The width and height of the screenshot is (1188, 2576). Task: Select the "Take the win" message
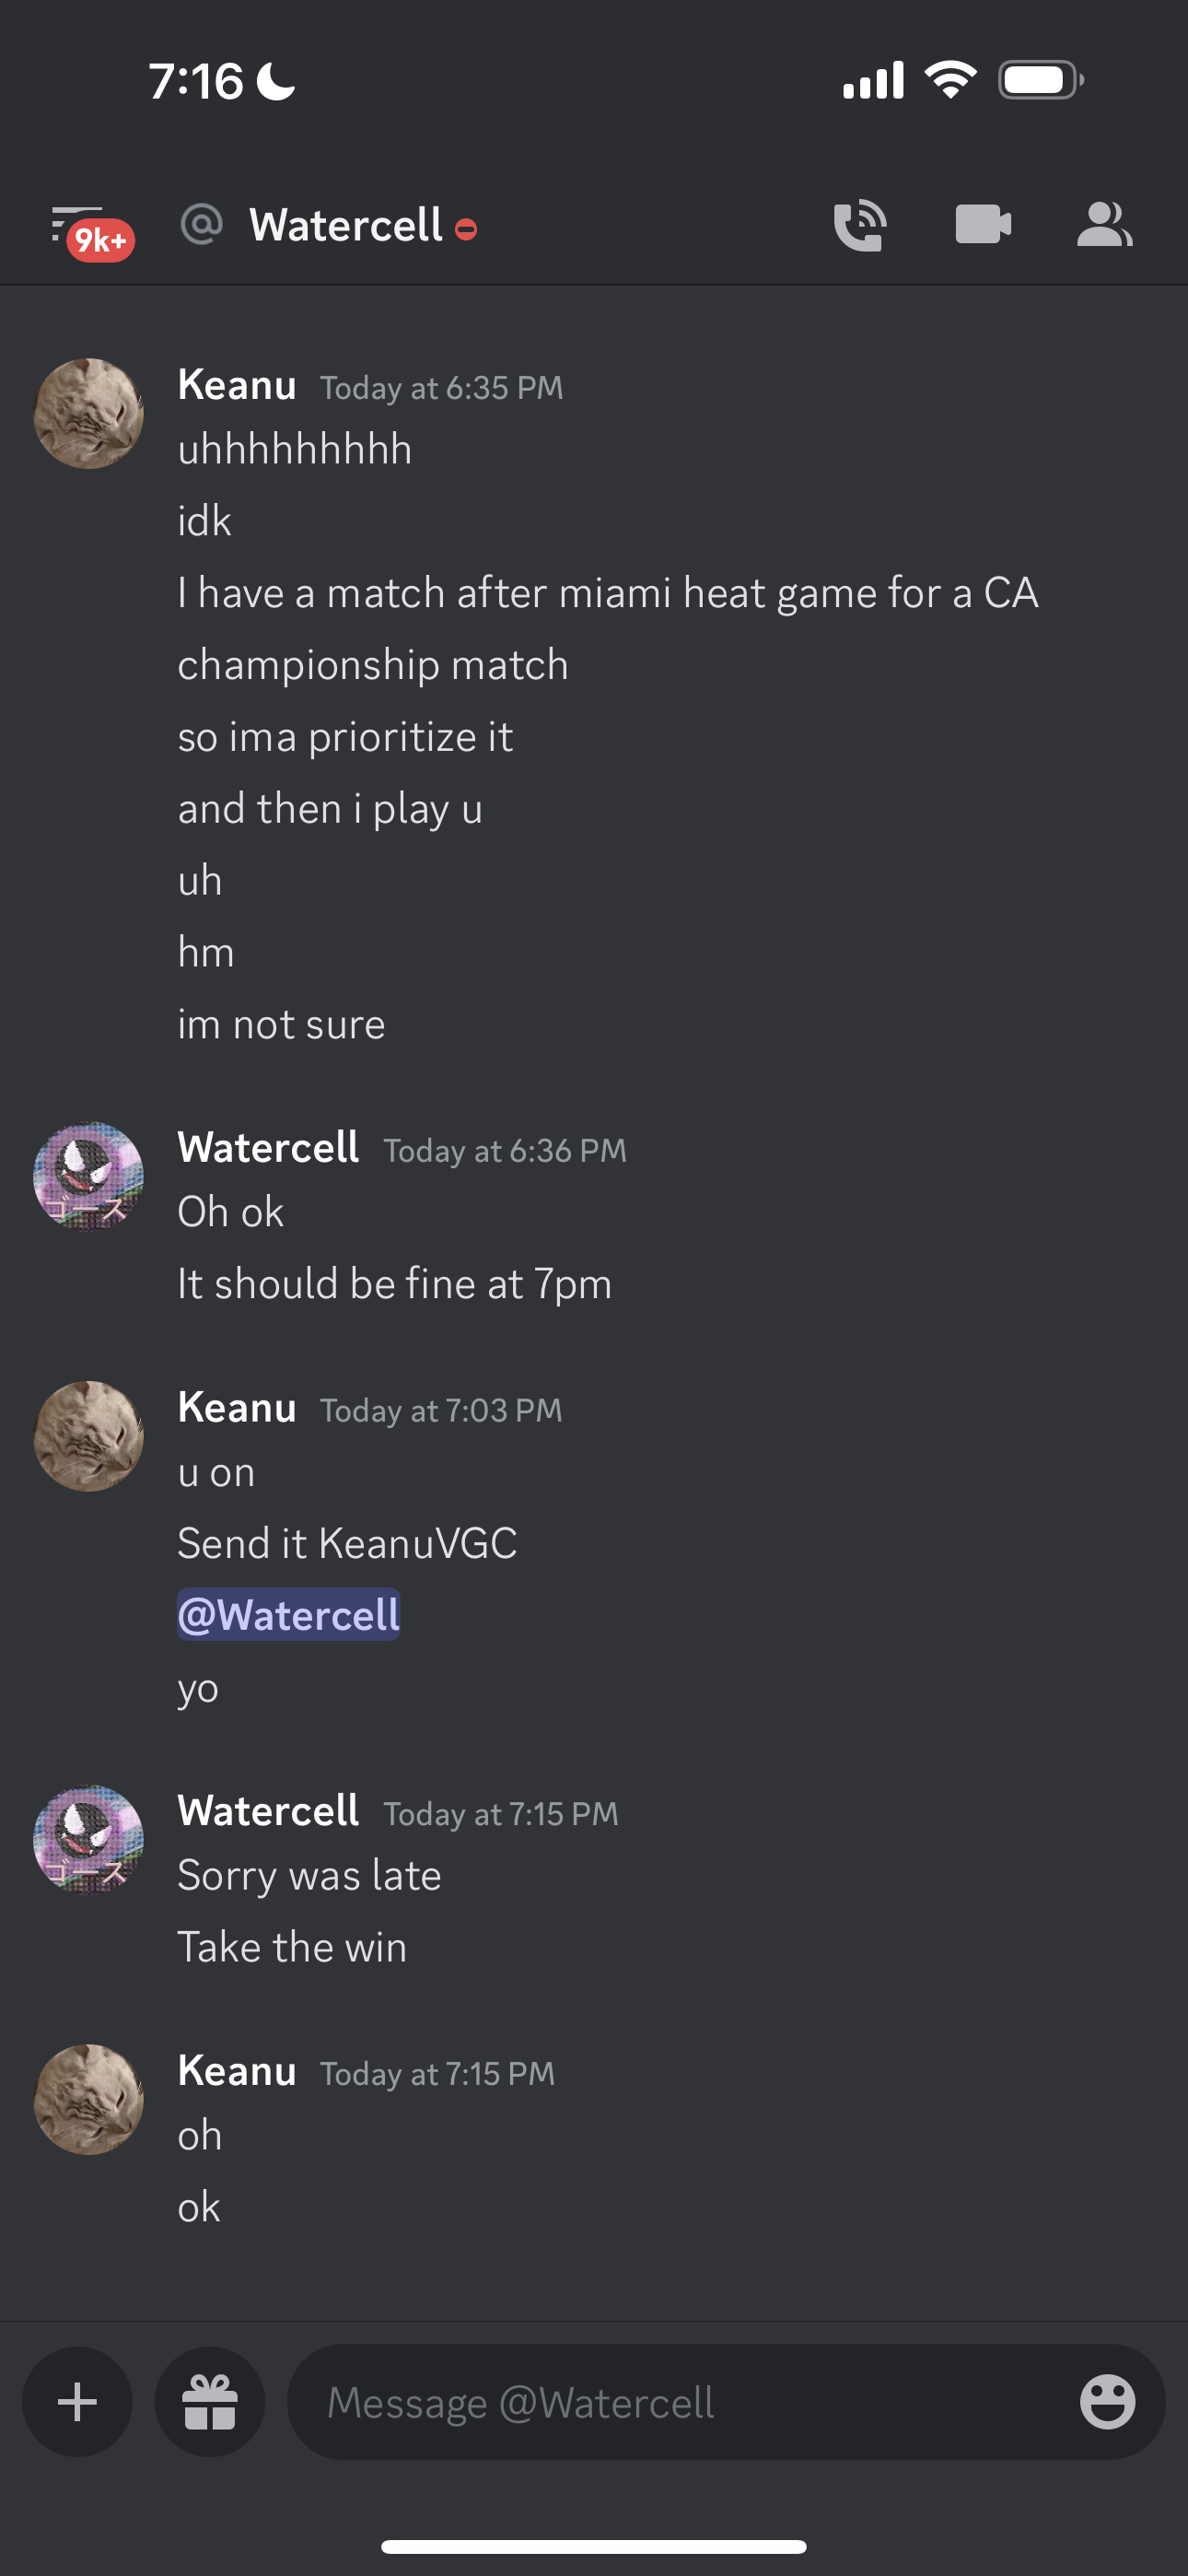[292, 1947]
